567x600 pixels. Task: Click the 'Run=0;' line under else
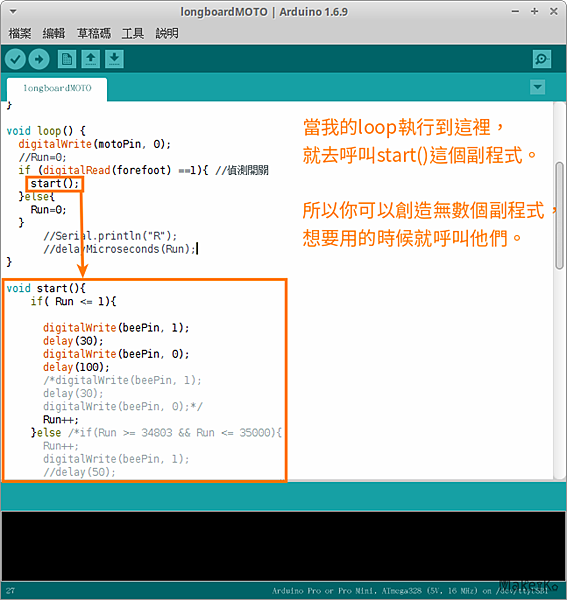click(48, 210)
